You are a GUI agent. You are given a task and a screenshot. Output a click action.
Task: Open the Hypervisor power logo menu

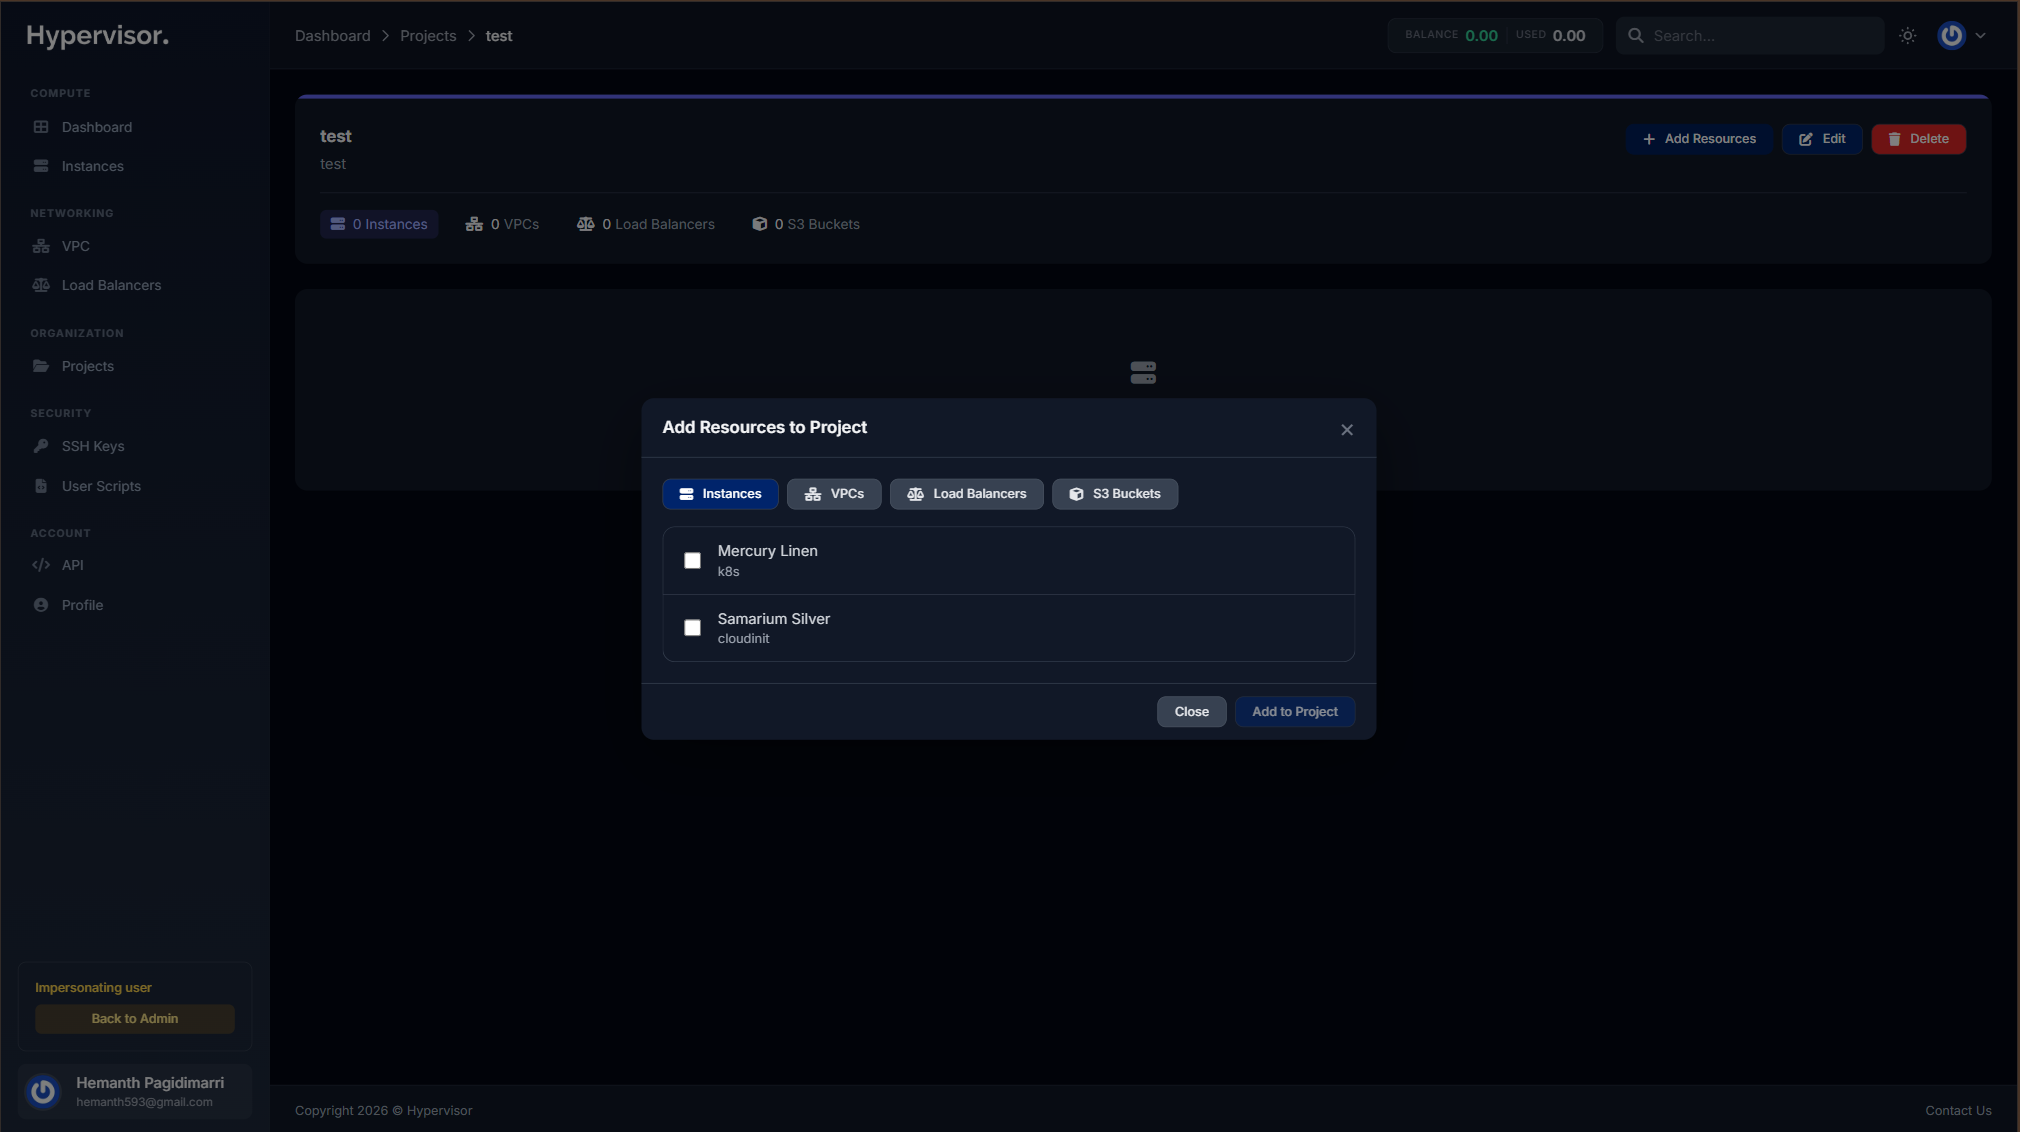click(1950, 35)
